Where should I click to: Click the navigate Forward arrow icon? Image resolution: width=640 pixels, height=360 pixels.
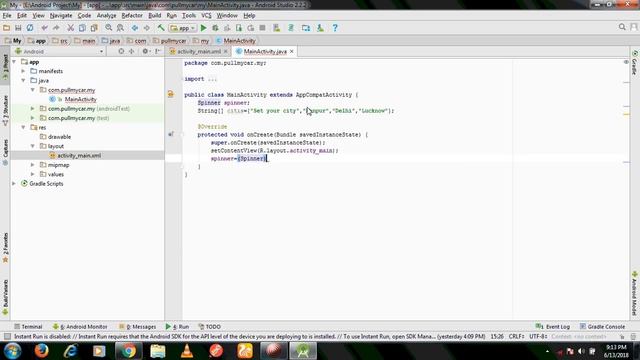click(147, 28)
